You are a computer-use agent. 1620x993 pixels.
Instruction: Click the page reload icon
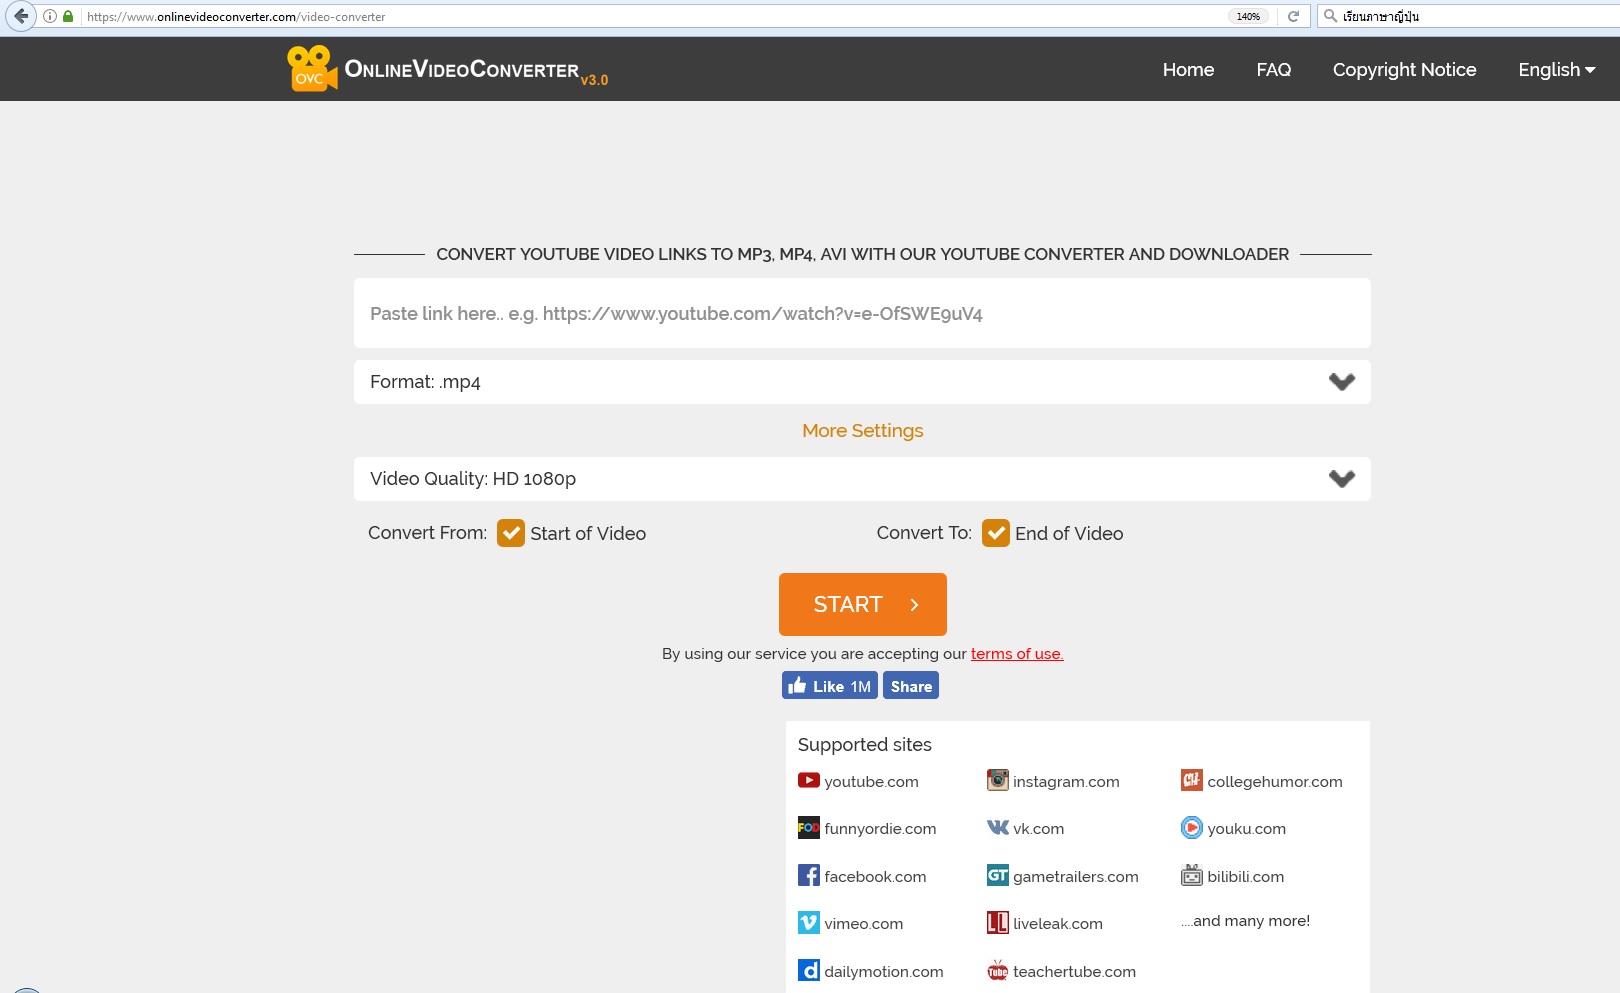click(1293, 16)
